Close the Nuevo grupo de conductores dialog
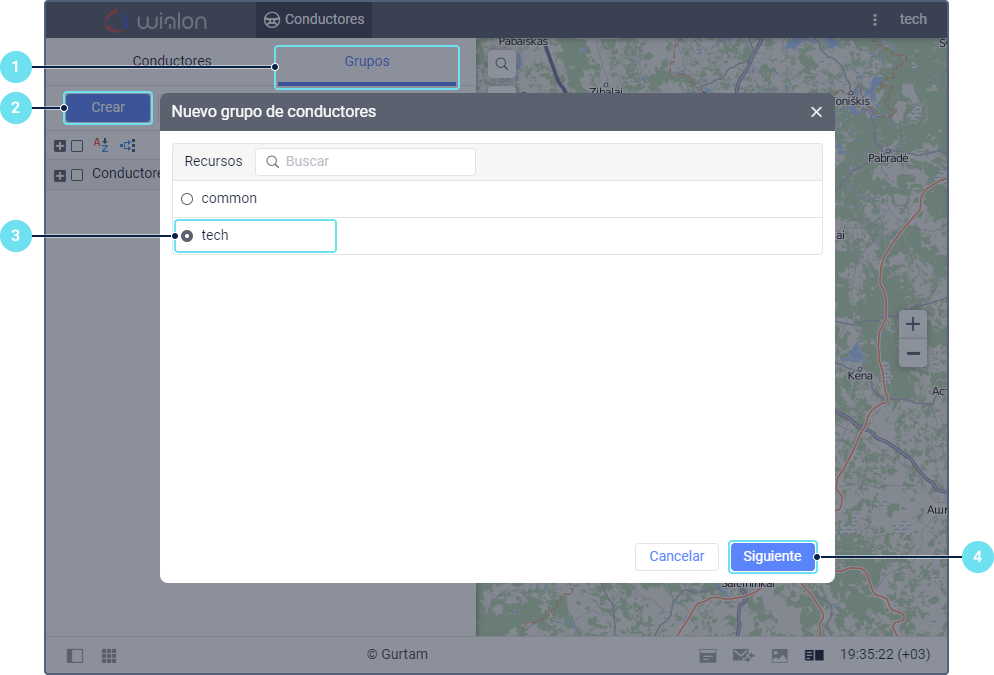The height and width of the screenshot is (675, 994). coord(816,112)
